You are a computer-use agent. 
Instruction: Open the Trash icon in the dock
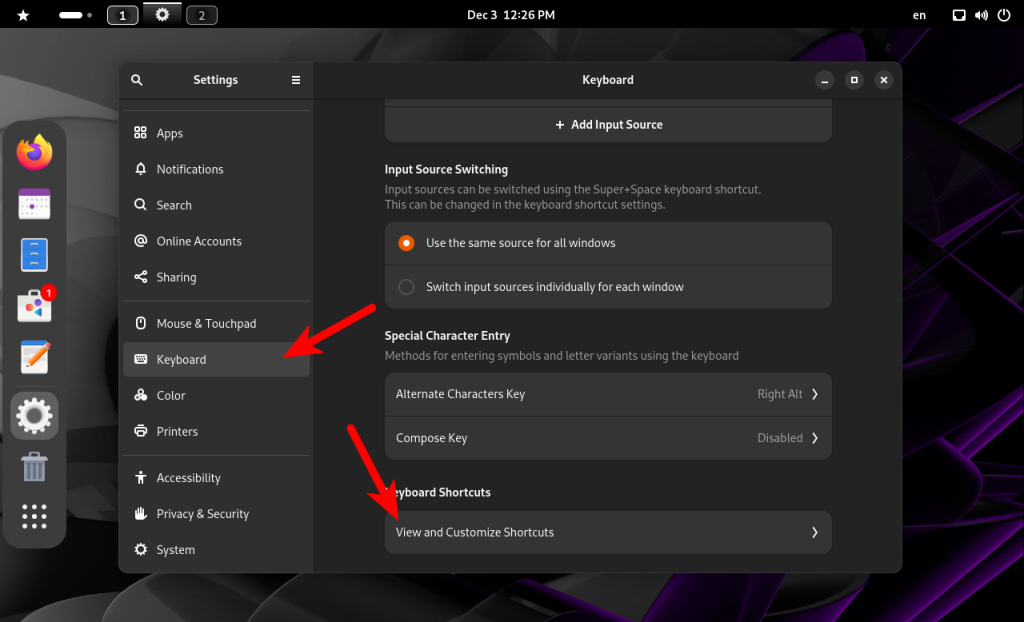[34, 466]
